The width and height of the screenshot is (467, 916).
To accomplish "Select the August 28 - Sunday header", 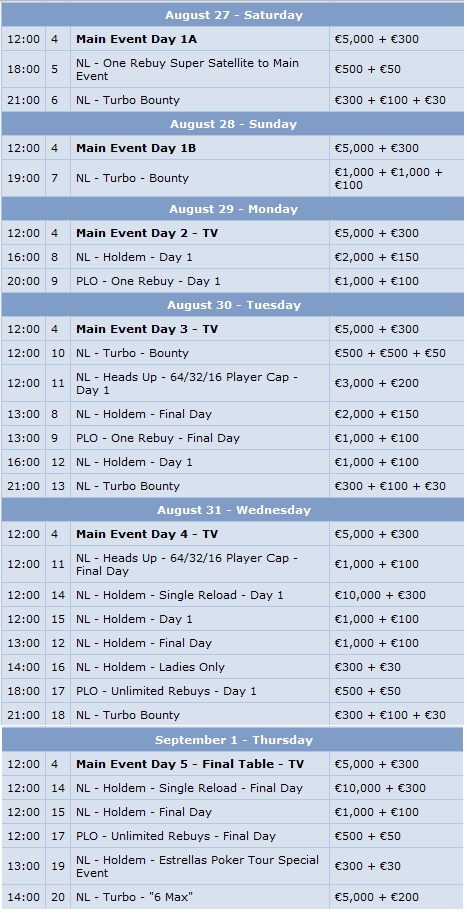I will (233, 124).
